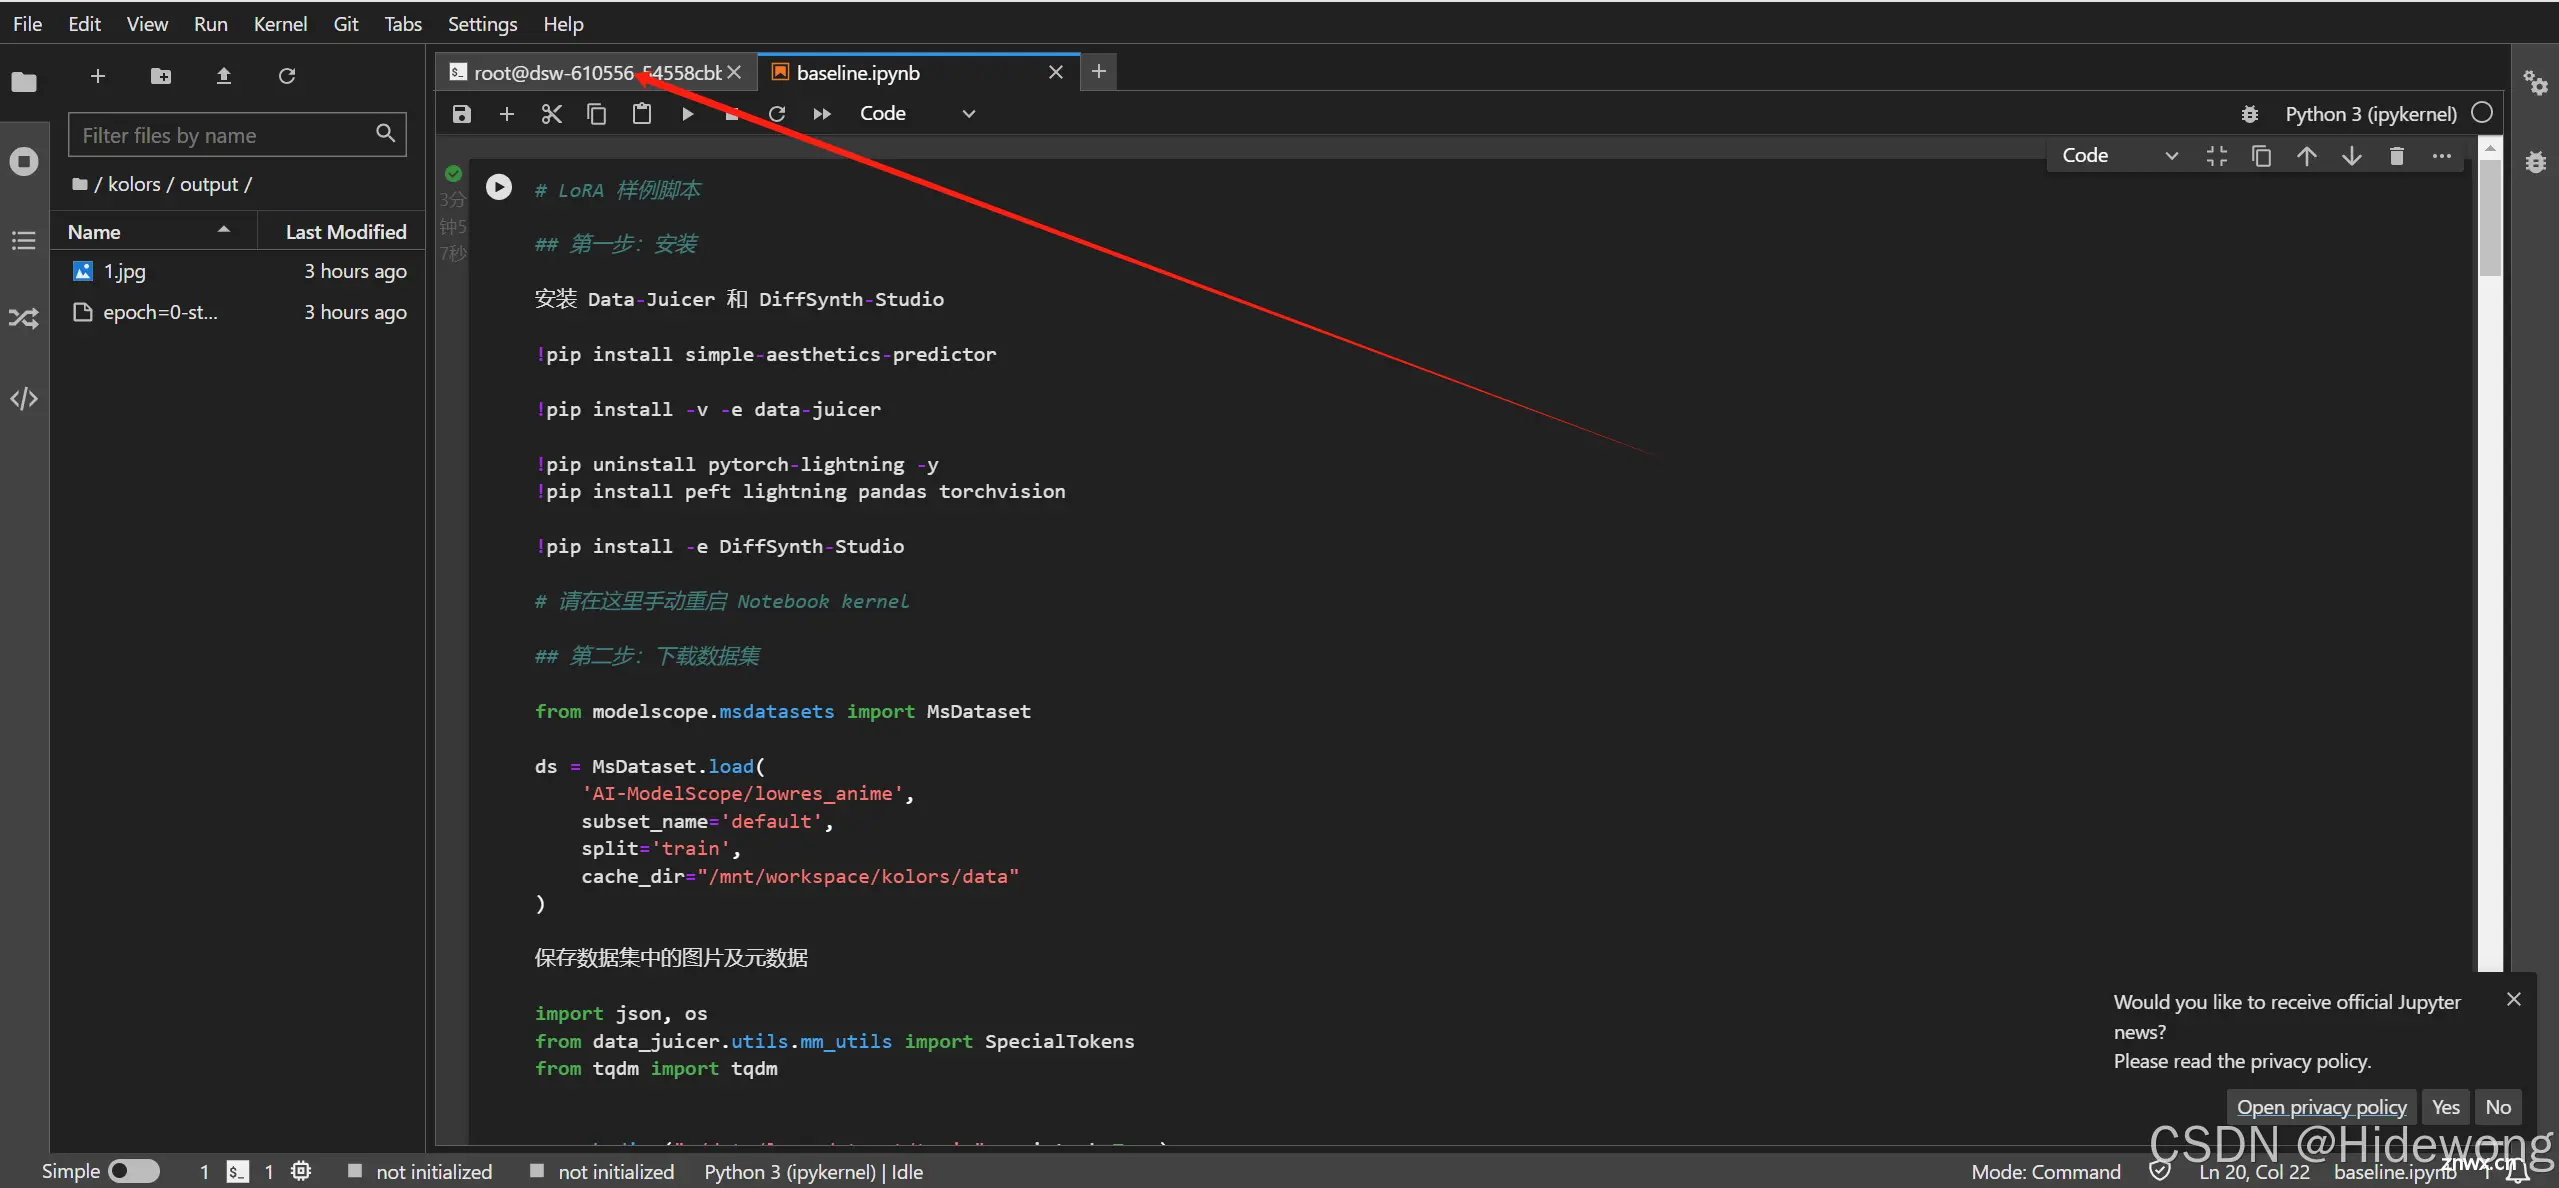Upload files using the upload icon
The width and height of the screenshot is (2559, 1188).
224,76
